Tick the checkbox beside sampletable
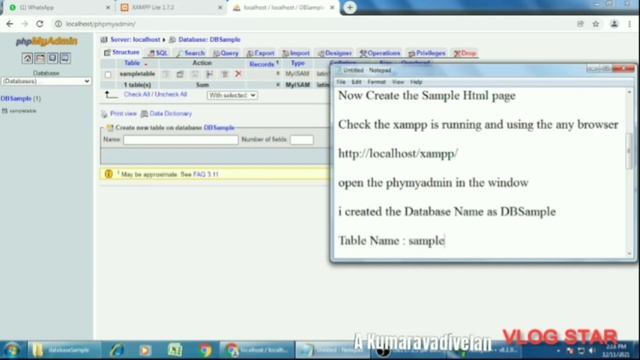Image resolution: width=640 pixels, height=360 pixels. point(108,75)
